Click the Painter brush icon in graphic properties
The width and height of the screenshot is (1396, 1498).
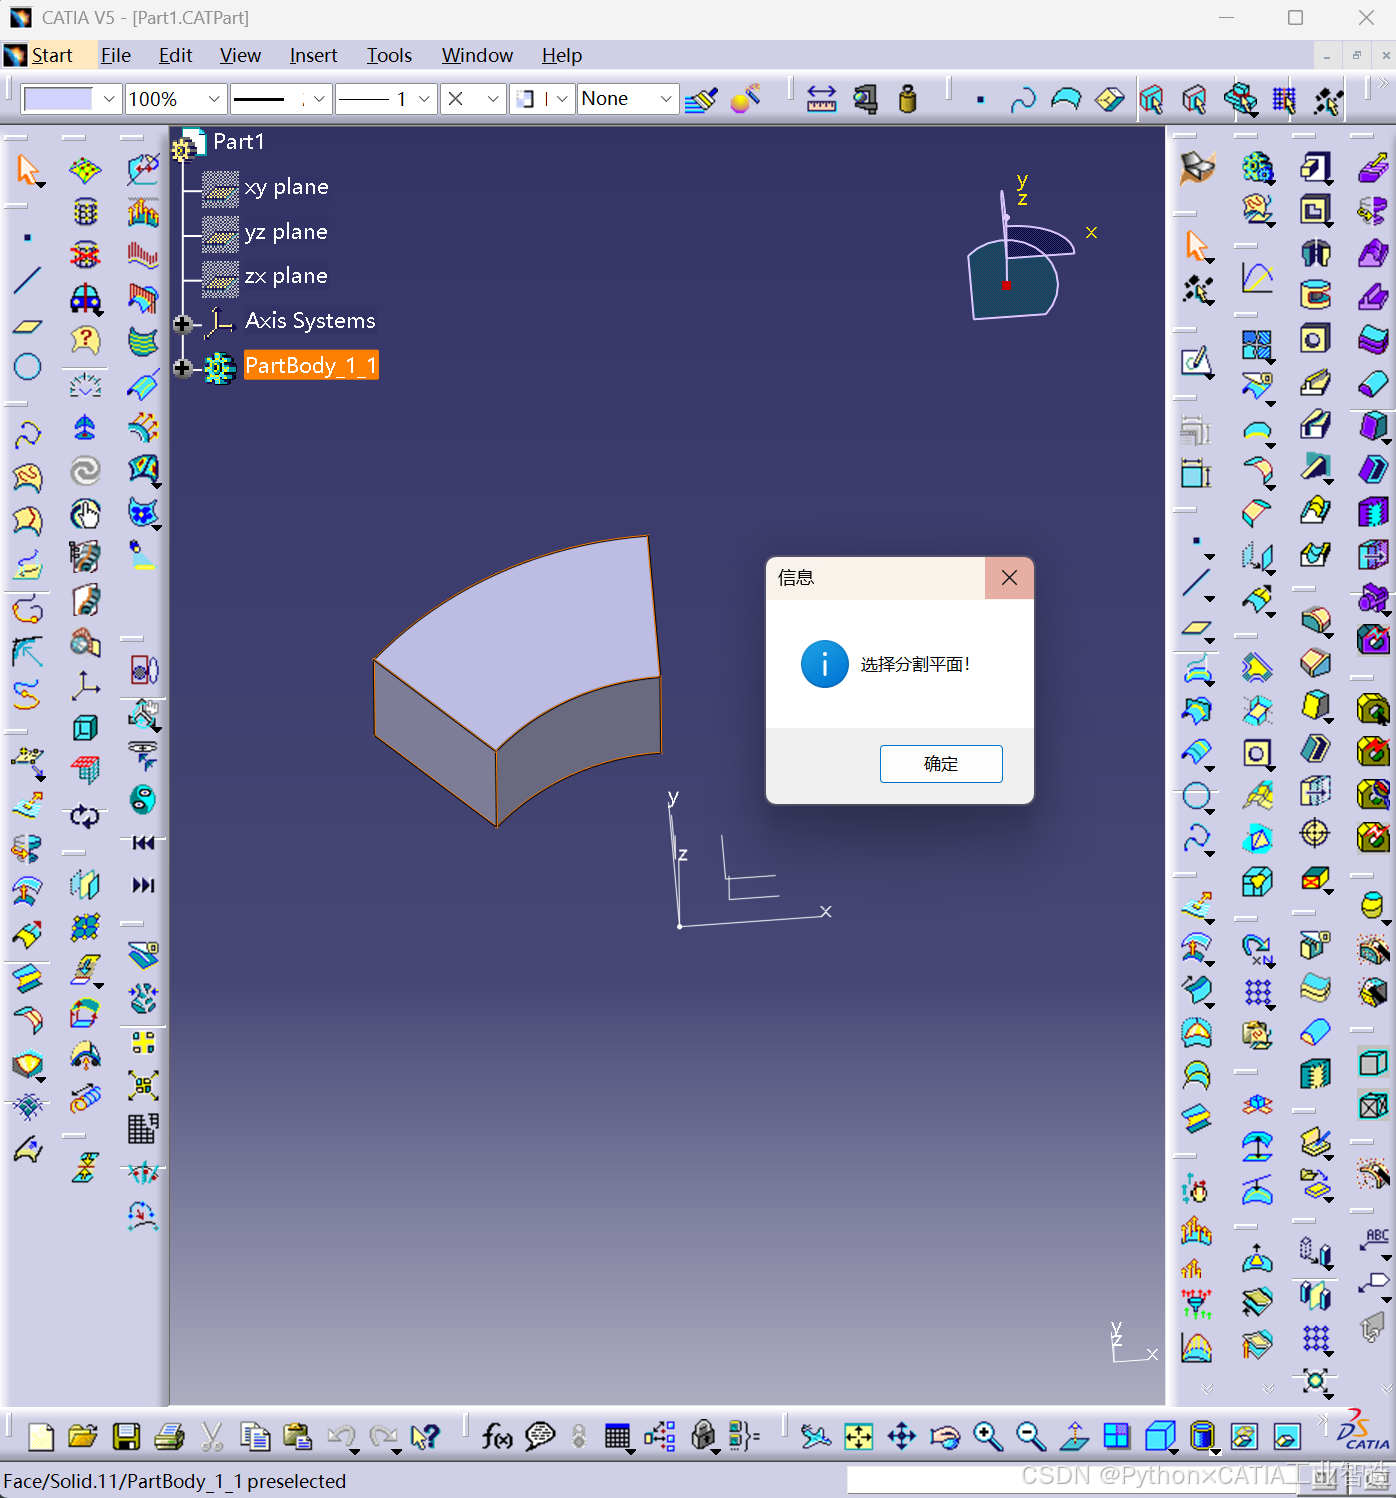701,99
